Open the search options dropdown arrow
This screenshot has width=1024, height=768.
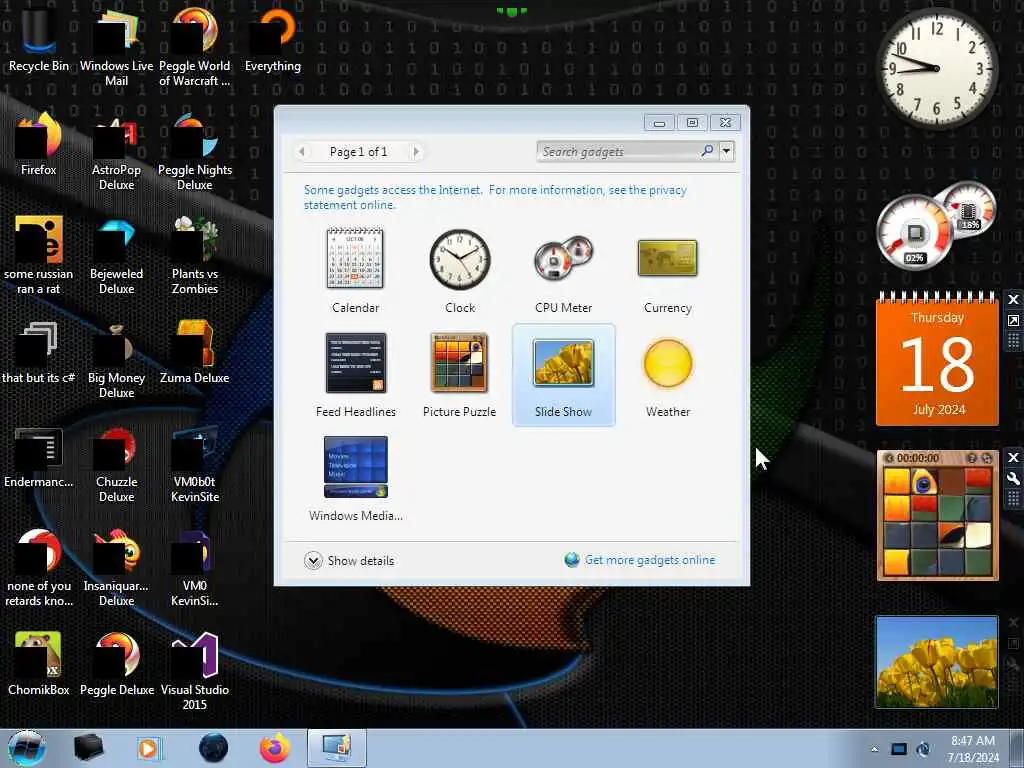click(x=726, y=152)
